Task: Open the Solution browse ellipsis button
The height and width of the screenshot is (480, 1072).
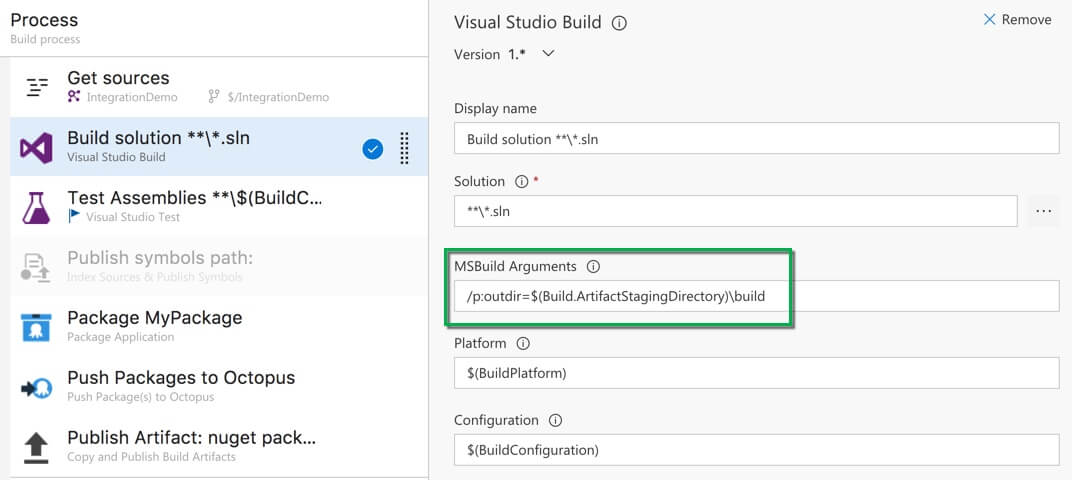Action: [x=1043, y=211]
